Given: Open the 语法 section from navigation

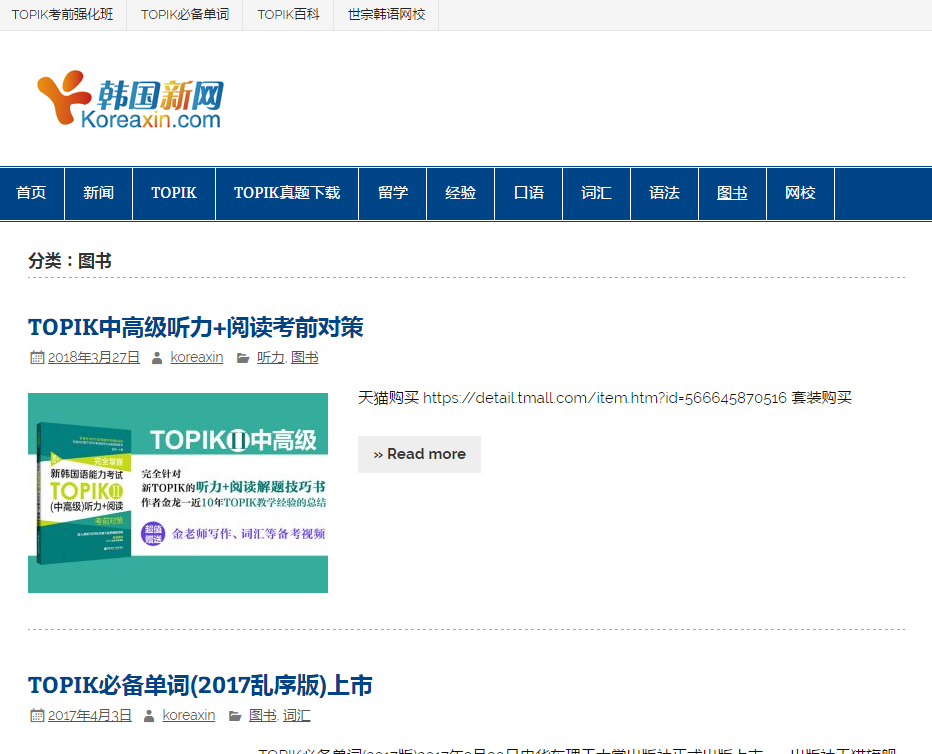Looking at the screenshot, I should pos(664,193).
